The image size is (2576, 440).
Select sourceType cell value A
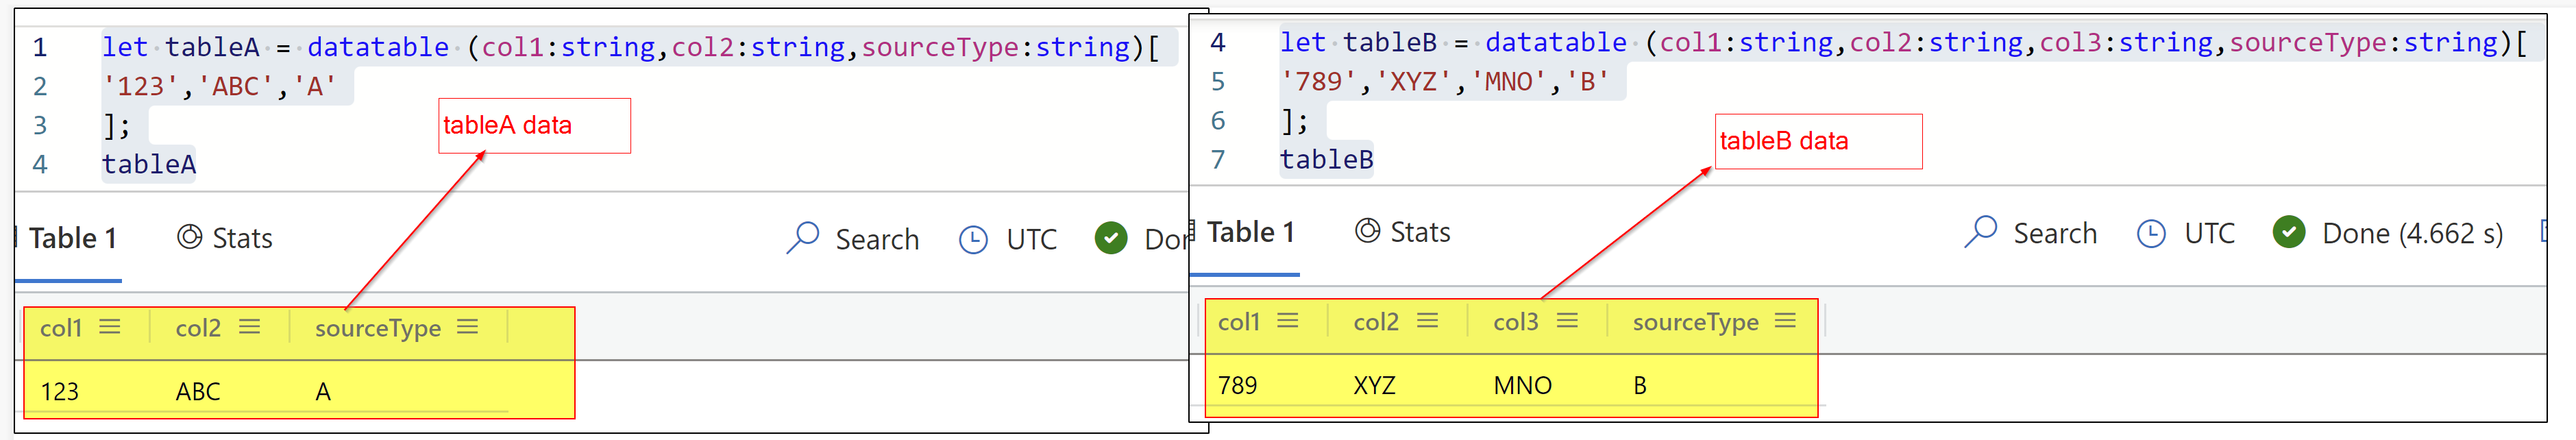(323, 391)
